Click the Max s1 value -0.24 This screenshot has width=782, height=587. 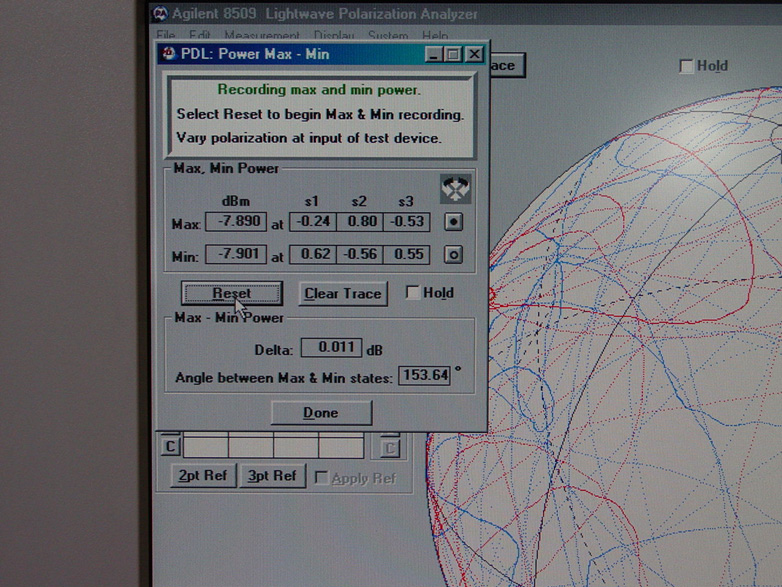click(313, 222)
